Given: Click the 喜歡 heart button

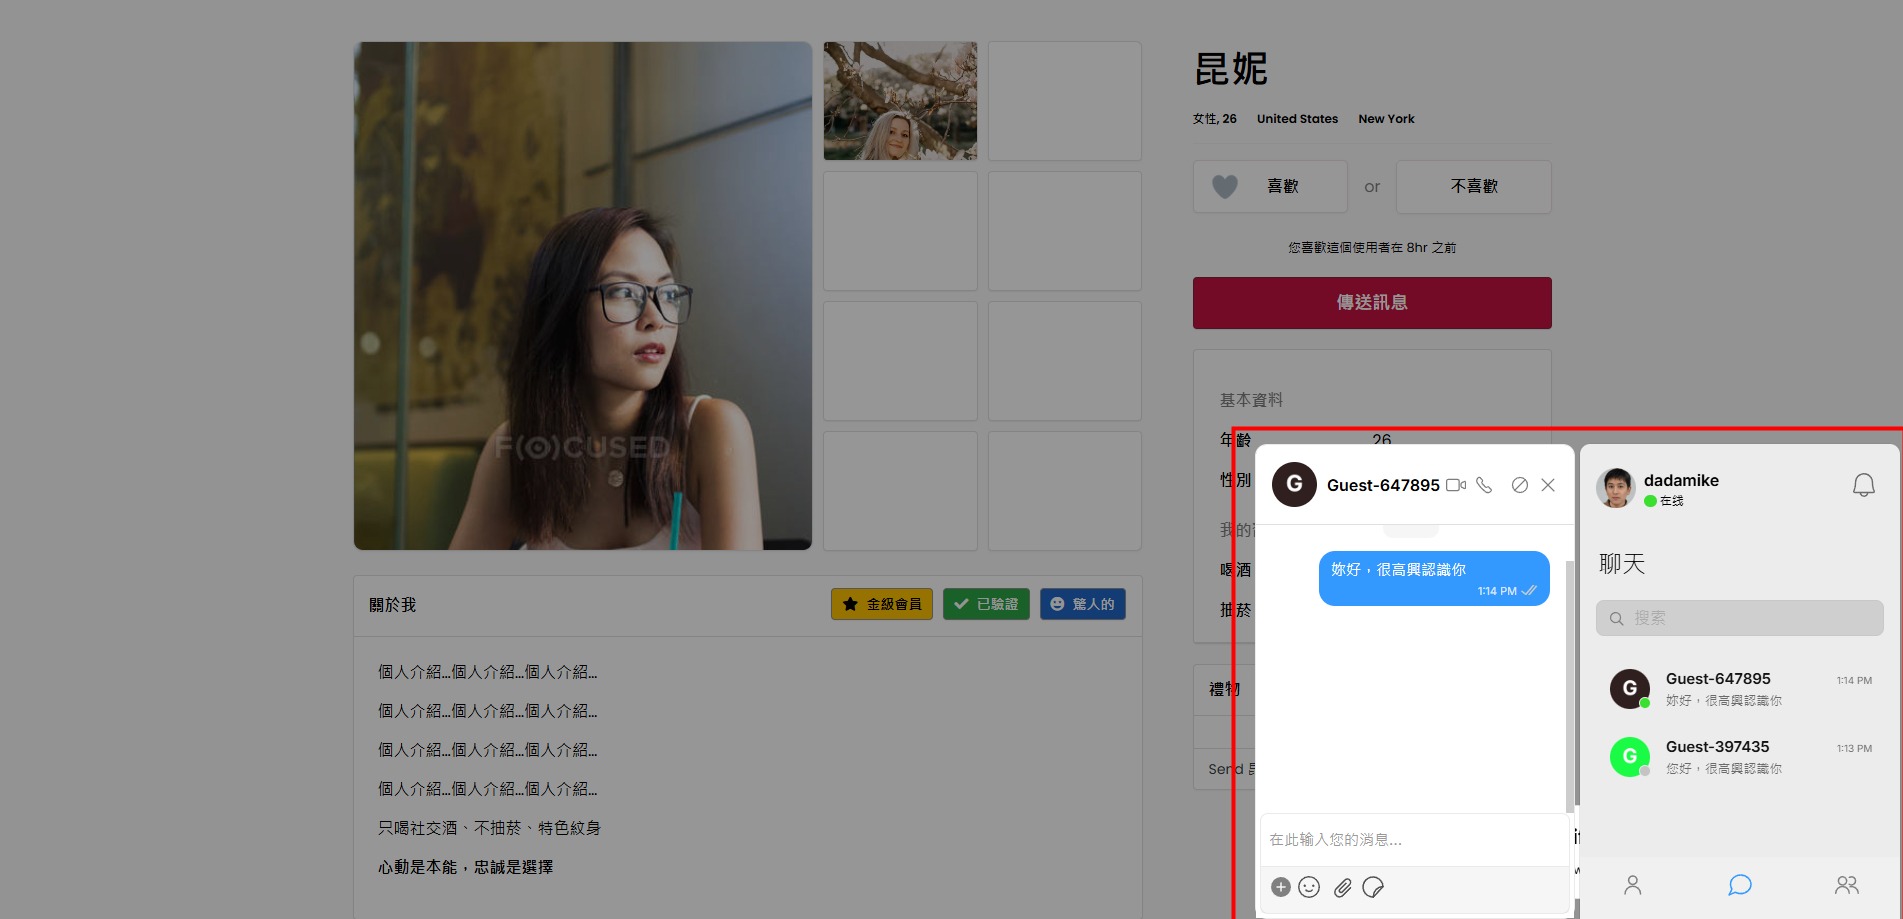Looking at the screenshot, I should point(1269,187).
